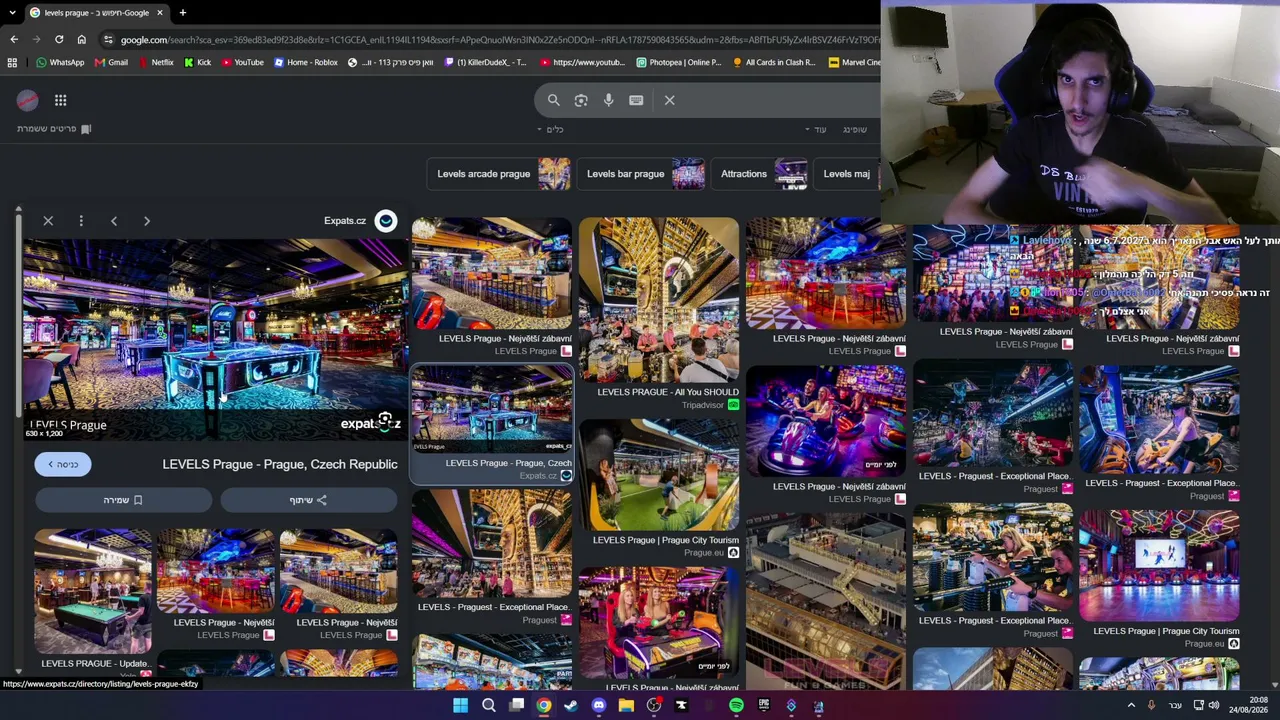Click the שמירה save button
1280x720 pixels.
click(x=123, y=500)
